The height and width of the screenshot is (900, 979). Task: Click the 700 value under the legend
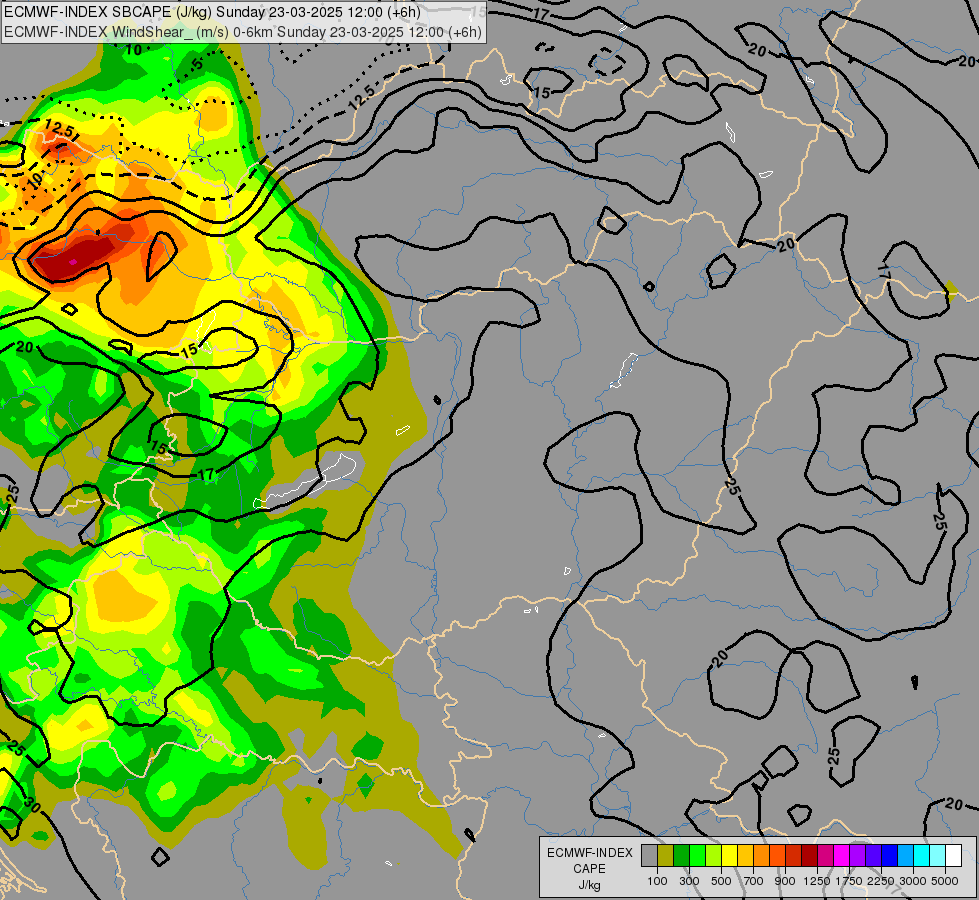pyautogui.click(x=754, y=881)
